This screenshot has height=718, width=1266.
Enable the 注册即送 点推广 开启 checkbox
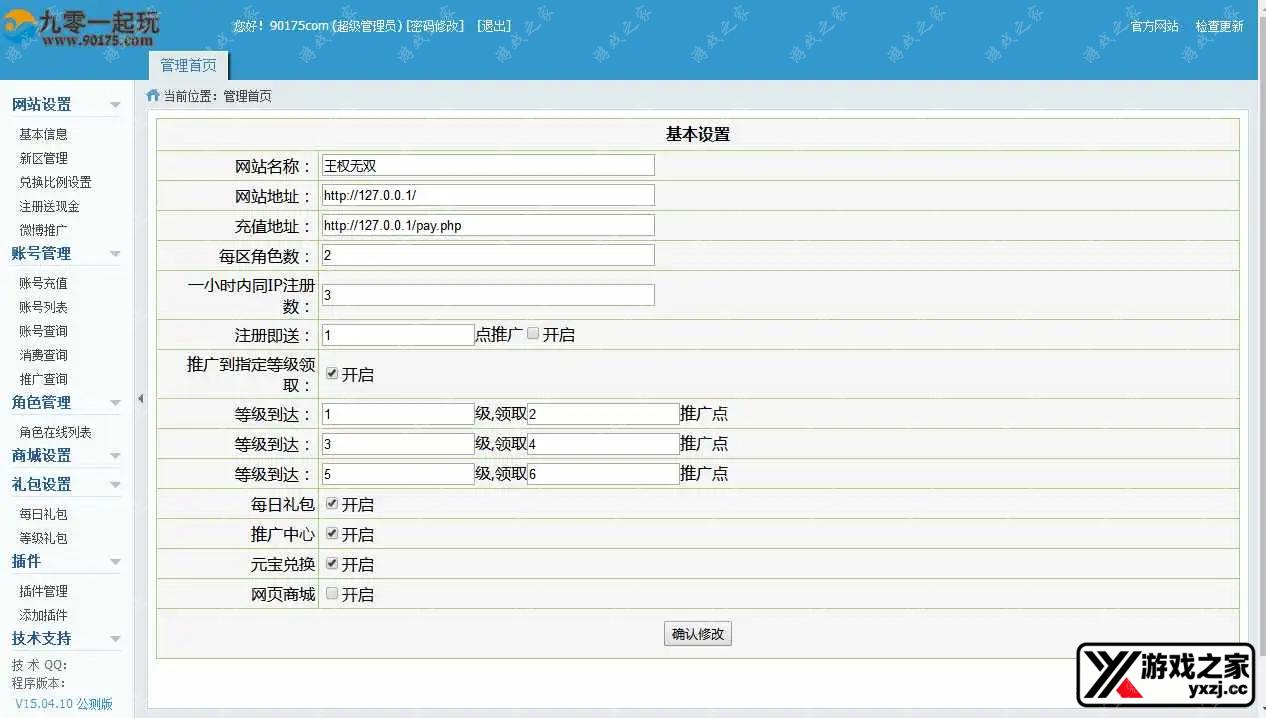[533, 333]
